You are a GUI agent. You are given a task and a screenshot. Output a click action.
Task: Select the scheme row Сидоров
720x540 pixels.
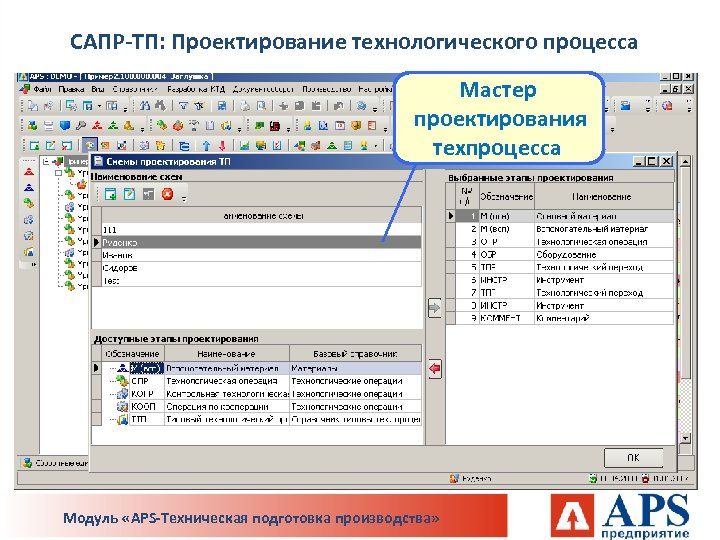point(261,268)
